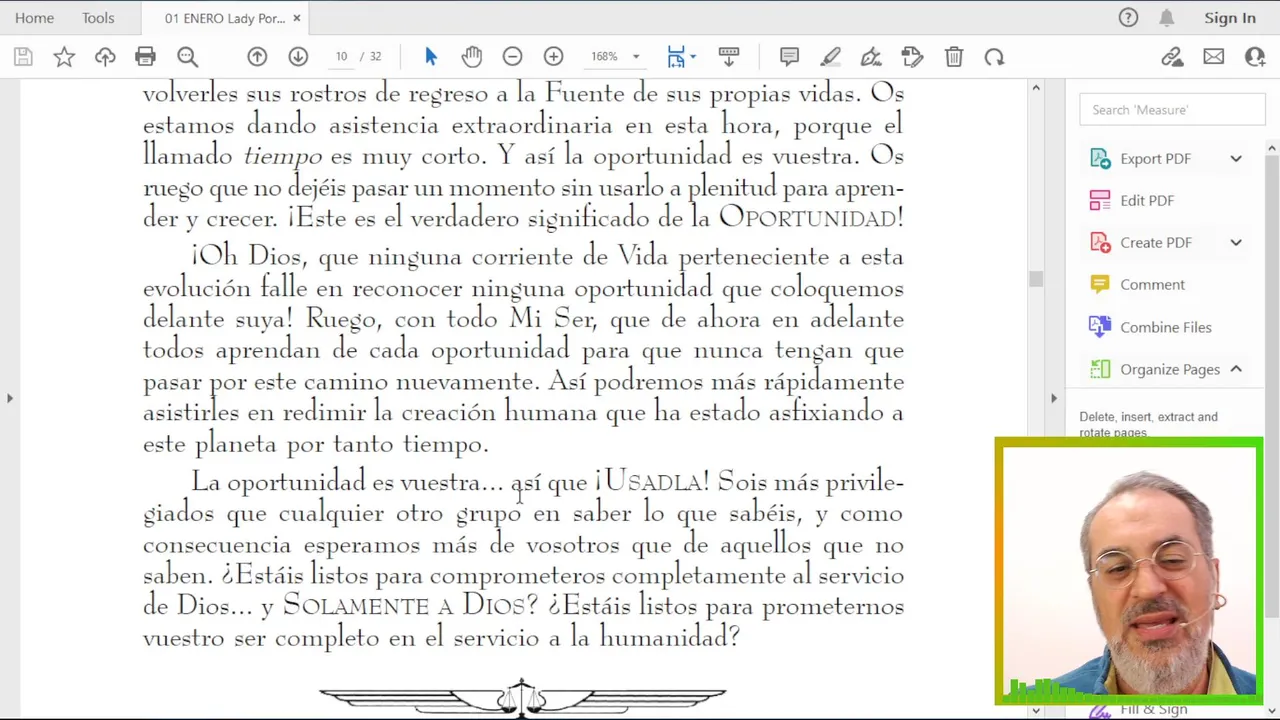The image size is (1280, 720).
Task: Click the document vertical scrollbar thumb
Action: [1036, 279]
